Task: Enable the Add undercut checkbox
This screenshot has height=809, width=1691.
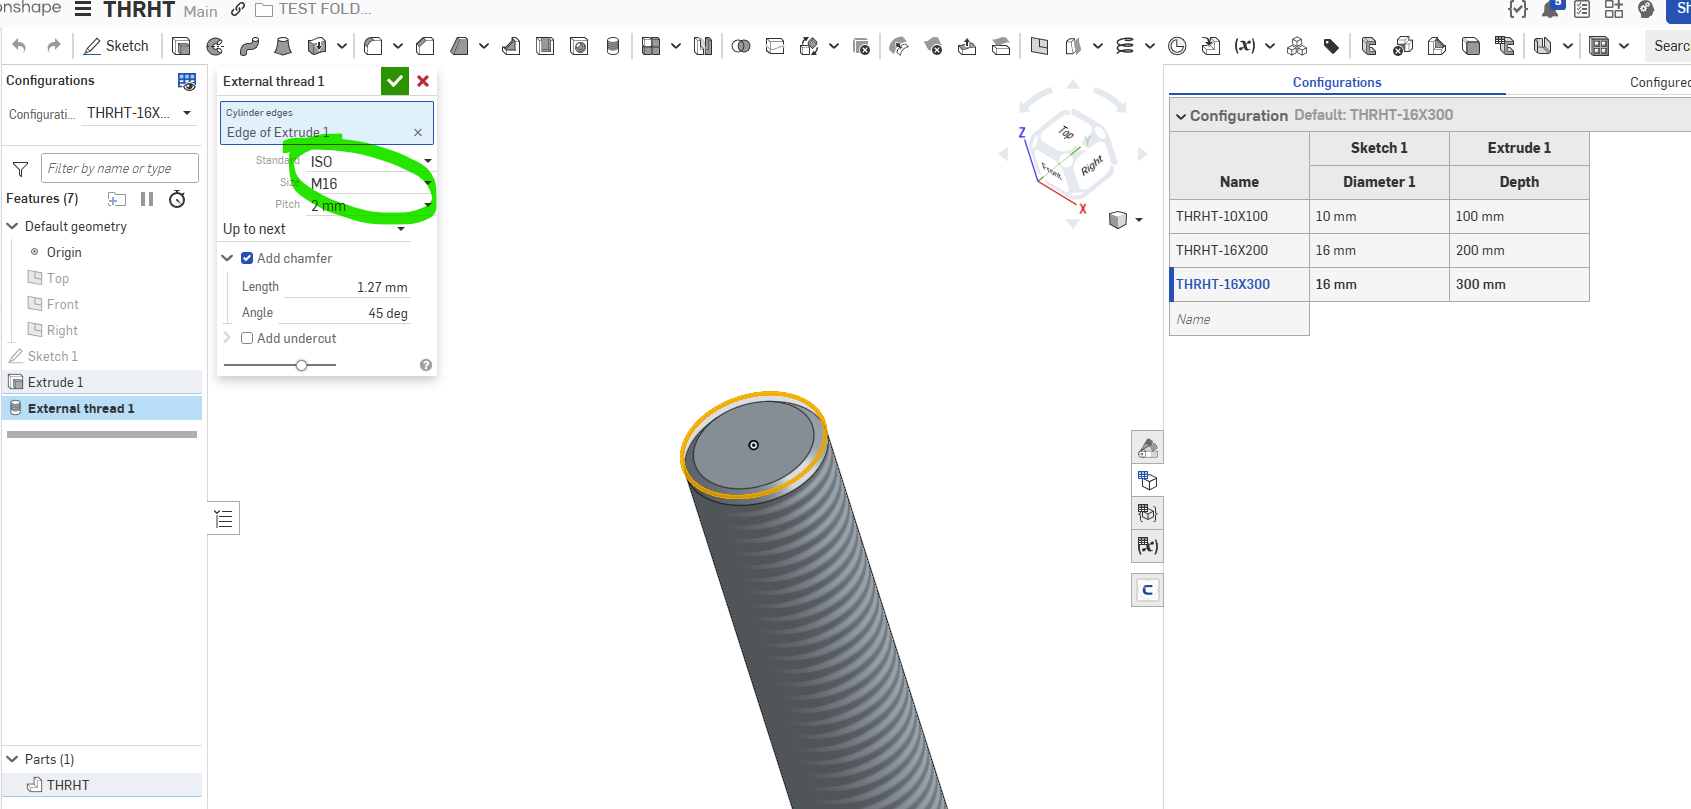Action: pos(247,338)
